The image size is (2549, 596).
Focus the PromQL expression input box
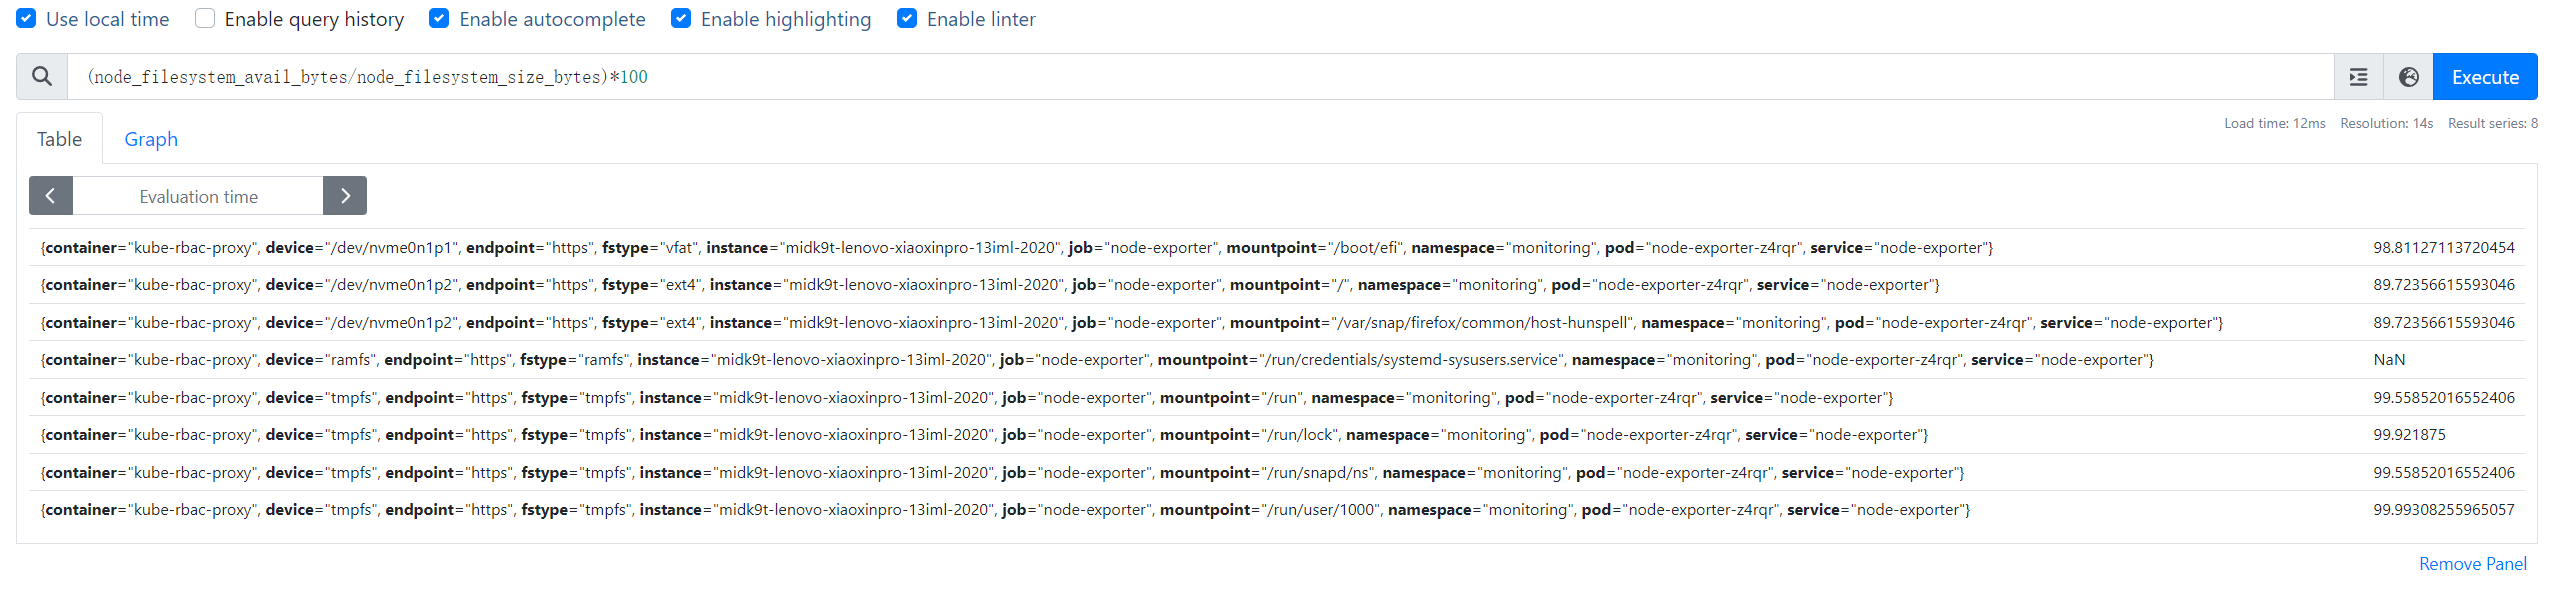tap(1200, 77)
